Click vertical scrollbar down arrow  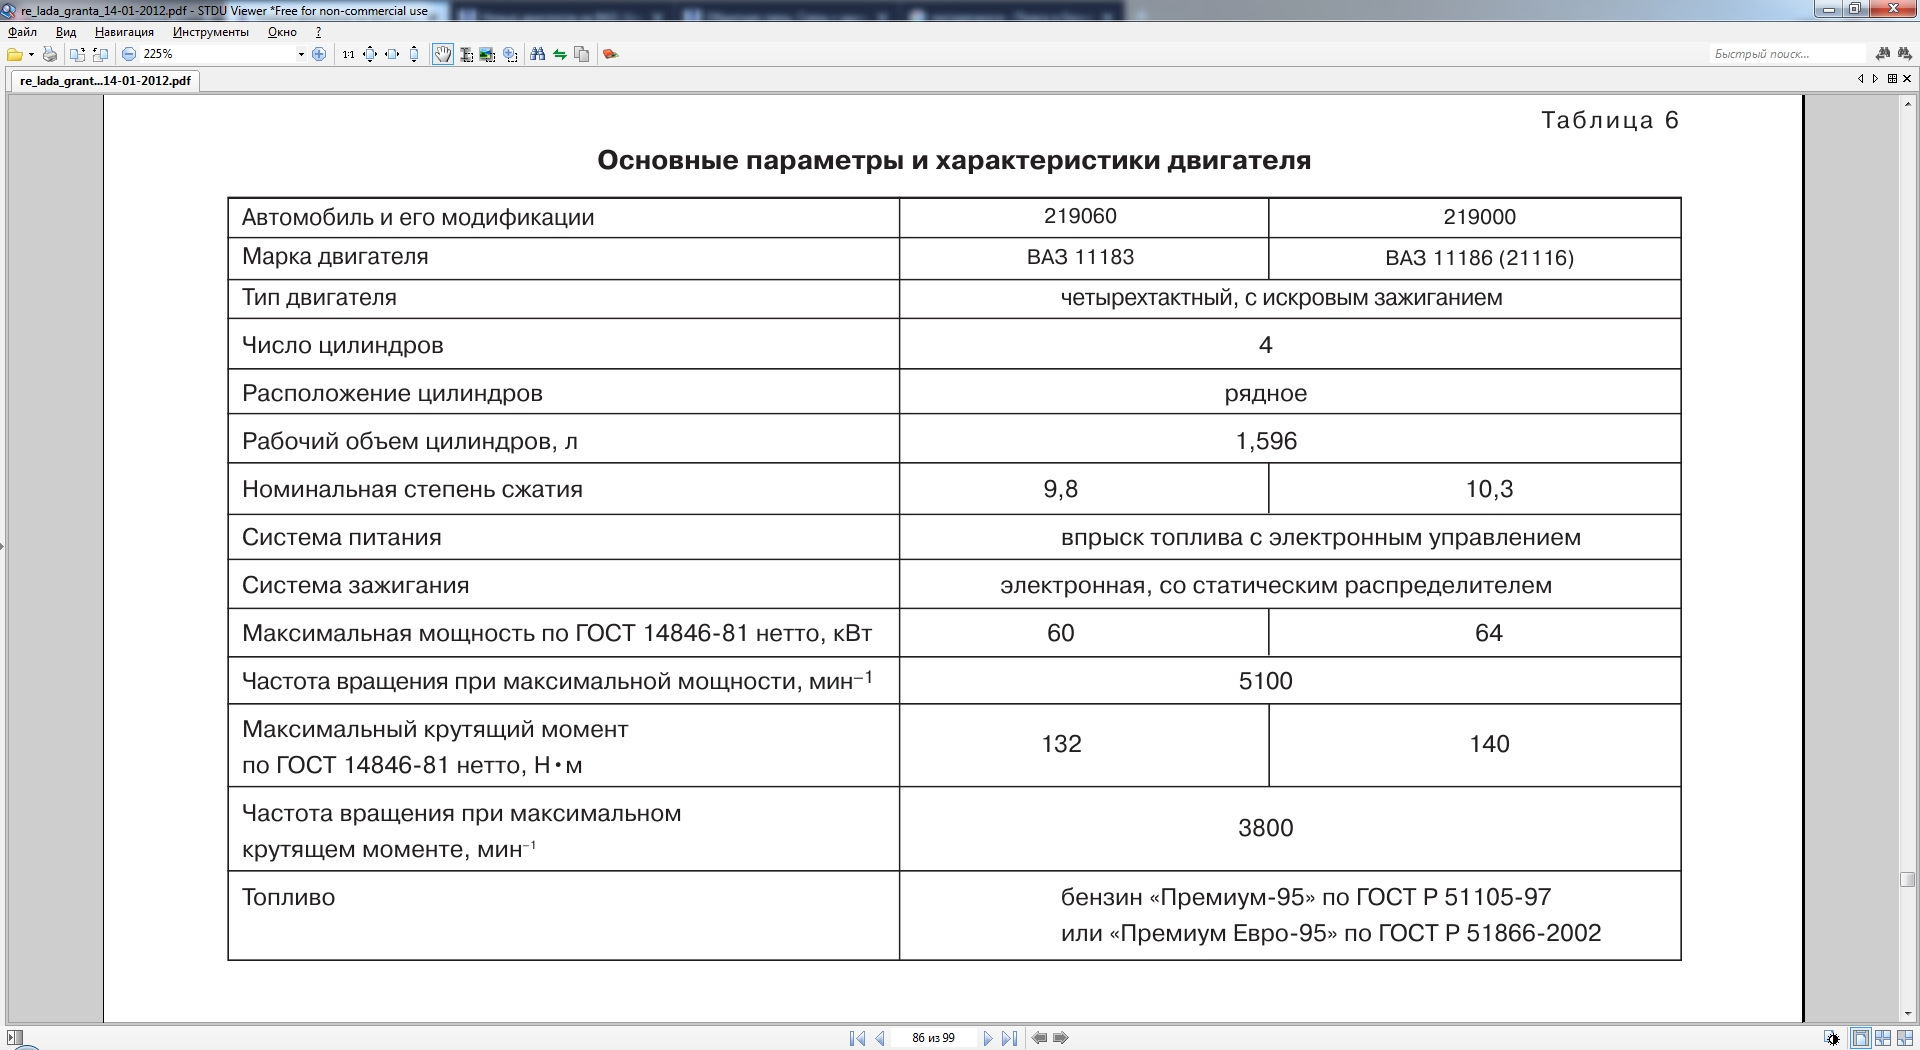click(1908, 1014)
